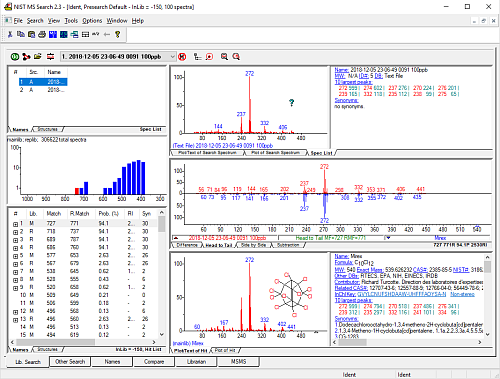Viewport: 500px width, 379px height.
Task: Click the red circled stop/disable icon
Action: [182, 57]
